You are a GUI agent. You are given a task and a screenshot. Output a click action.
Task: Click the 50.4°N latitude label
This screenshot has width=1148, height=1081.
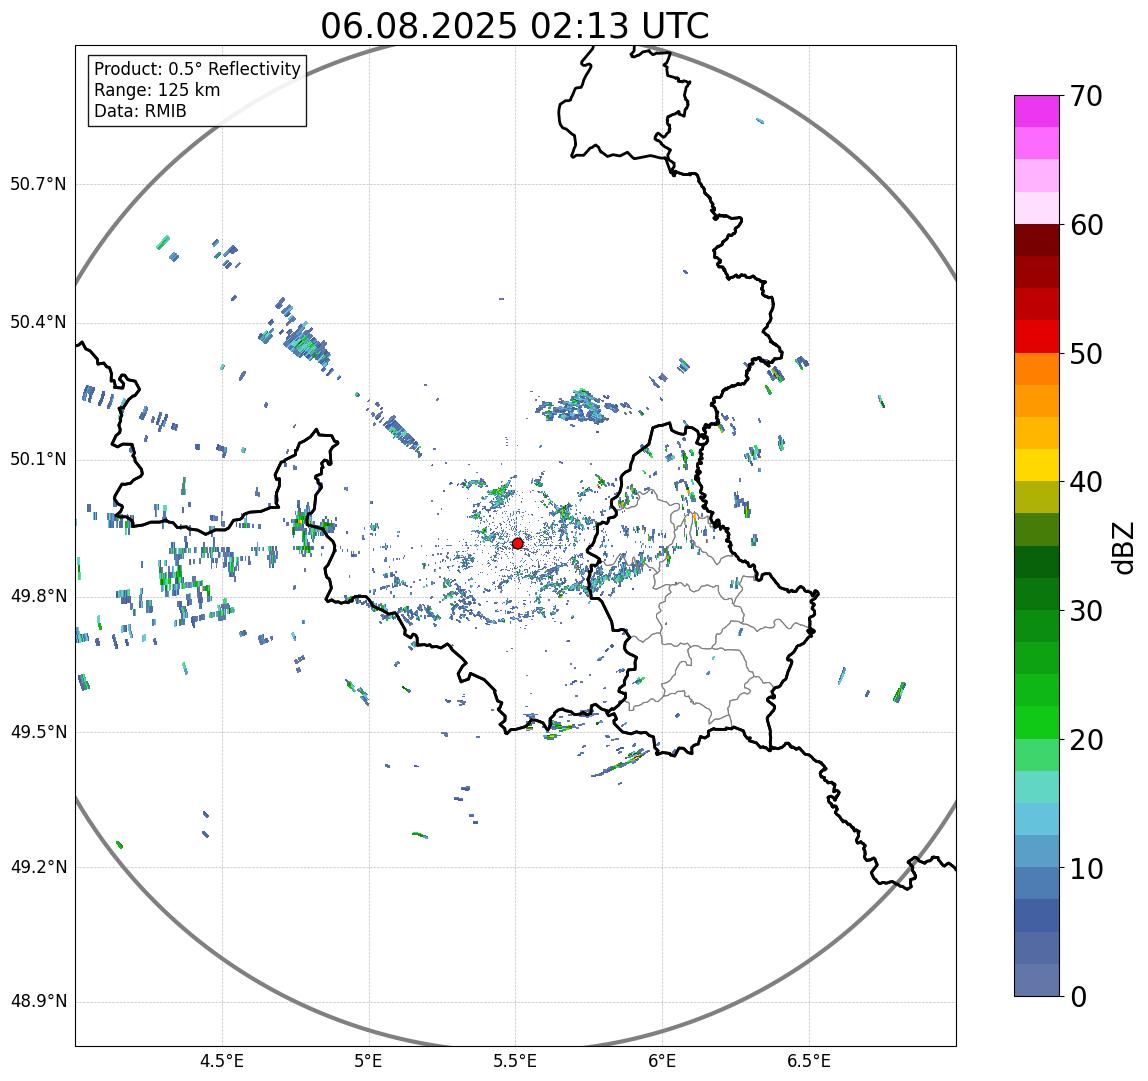[x=38, y=322]
